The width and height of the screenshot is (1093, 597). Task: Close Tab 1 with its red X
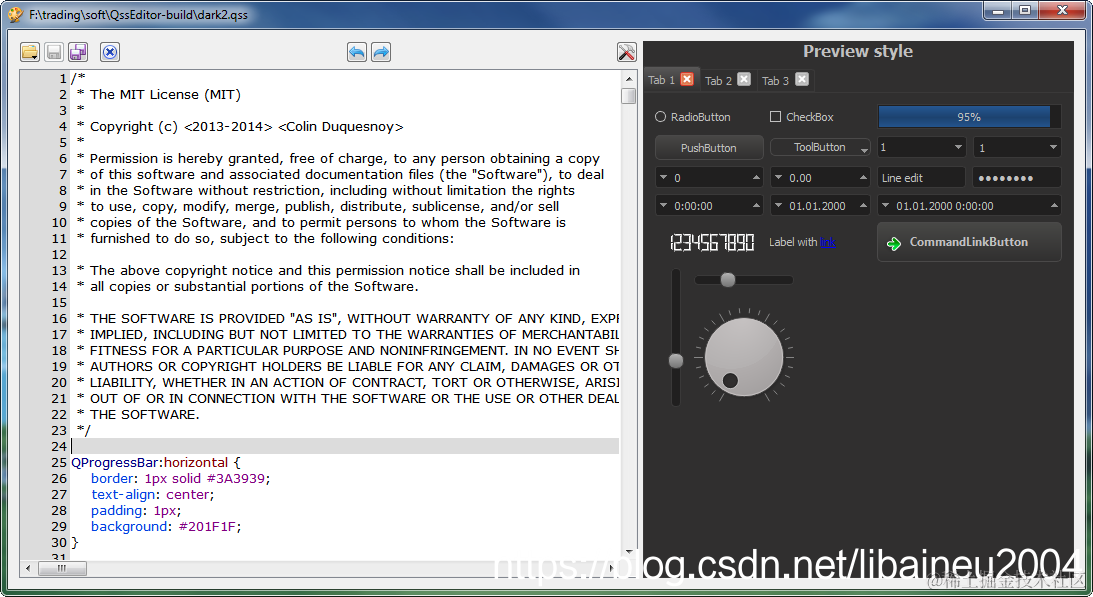click(687, 80)
